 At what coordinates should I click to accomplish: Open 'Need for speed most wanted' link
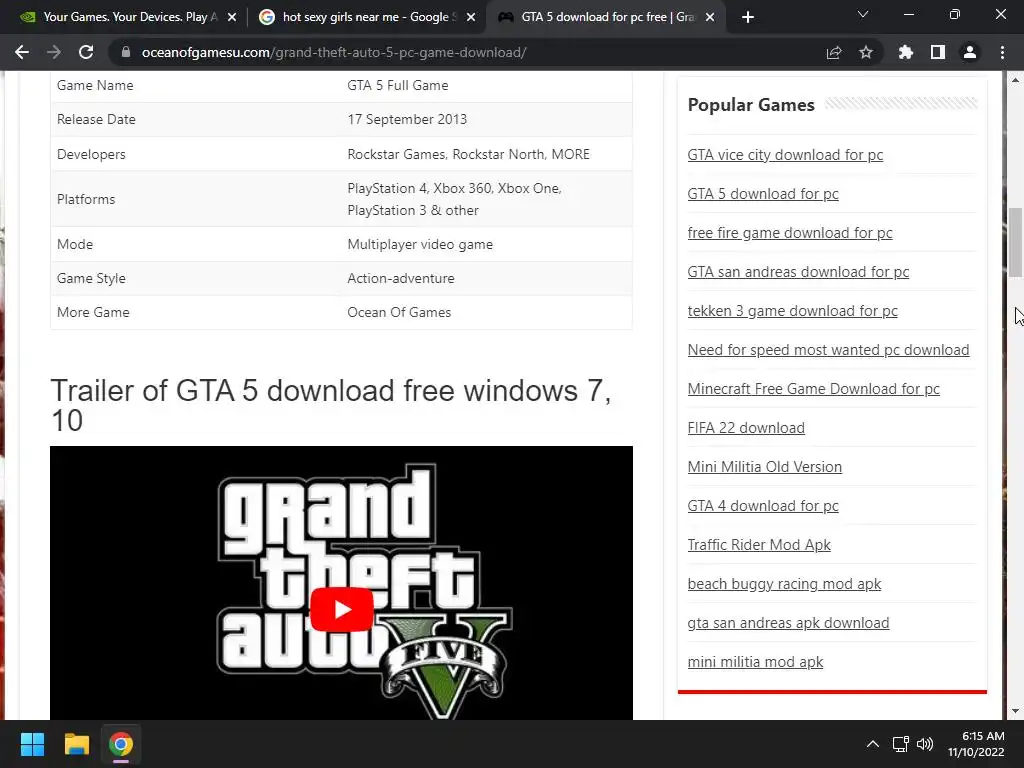point(828,350)
